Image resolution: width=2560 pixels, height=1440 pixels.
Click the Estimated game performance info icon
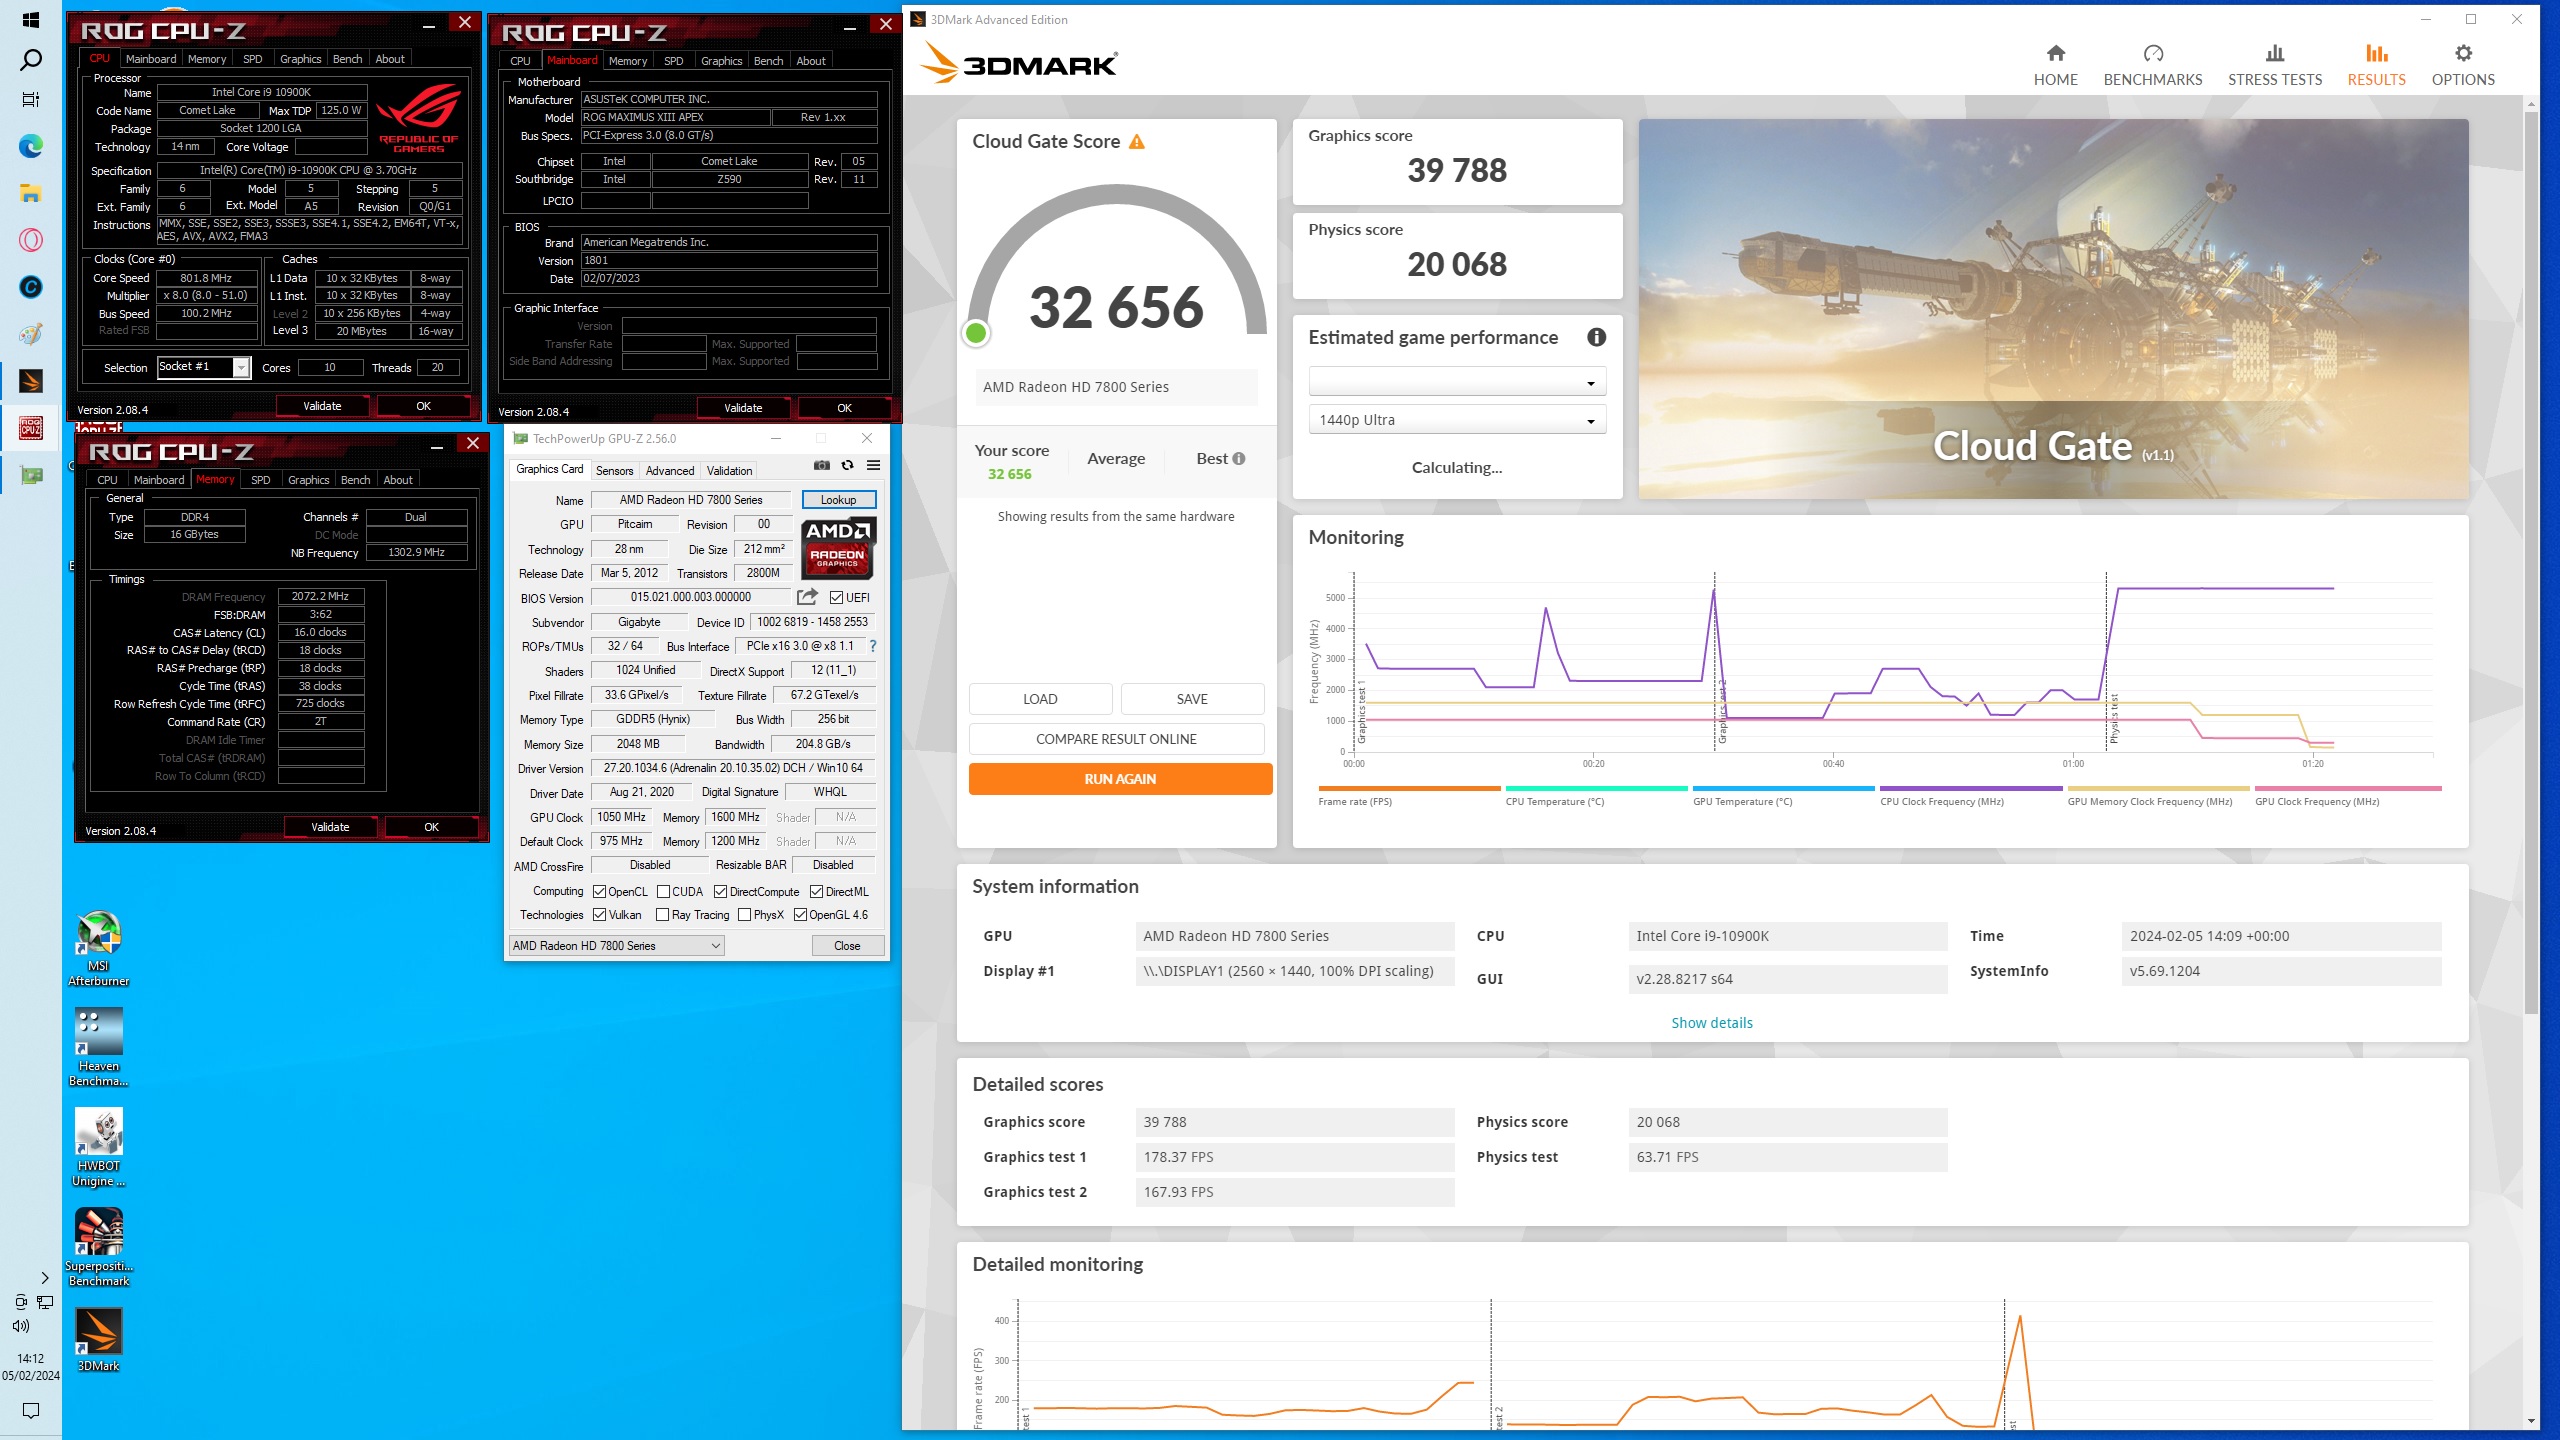pyautogui.click(x=1596, y=338)
